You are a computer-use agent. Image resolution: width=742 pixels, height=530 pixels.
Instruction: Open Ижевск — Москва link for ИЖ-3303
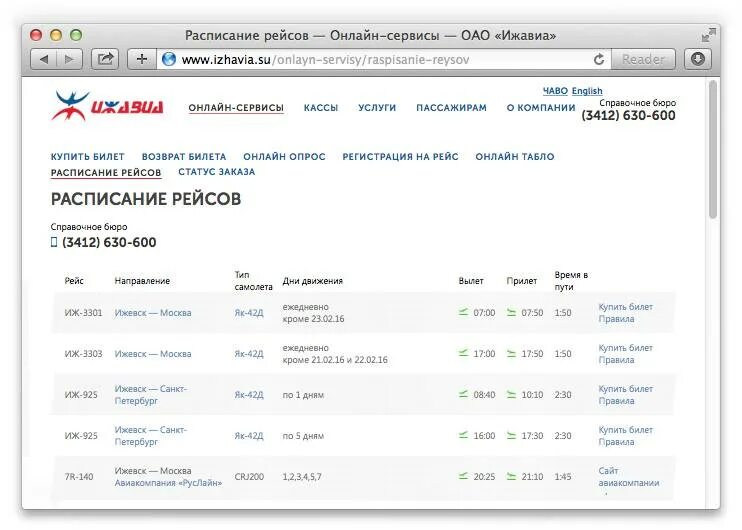153,354
